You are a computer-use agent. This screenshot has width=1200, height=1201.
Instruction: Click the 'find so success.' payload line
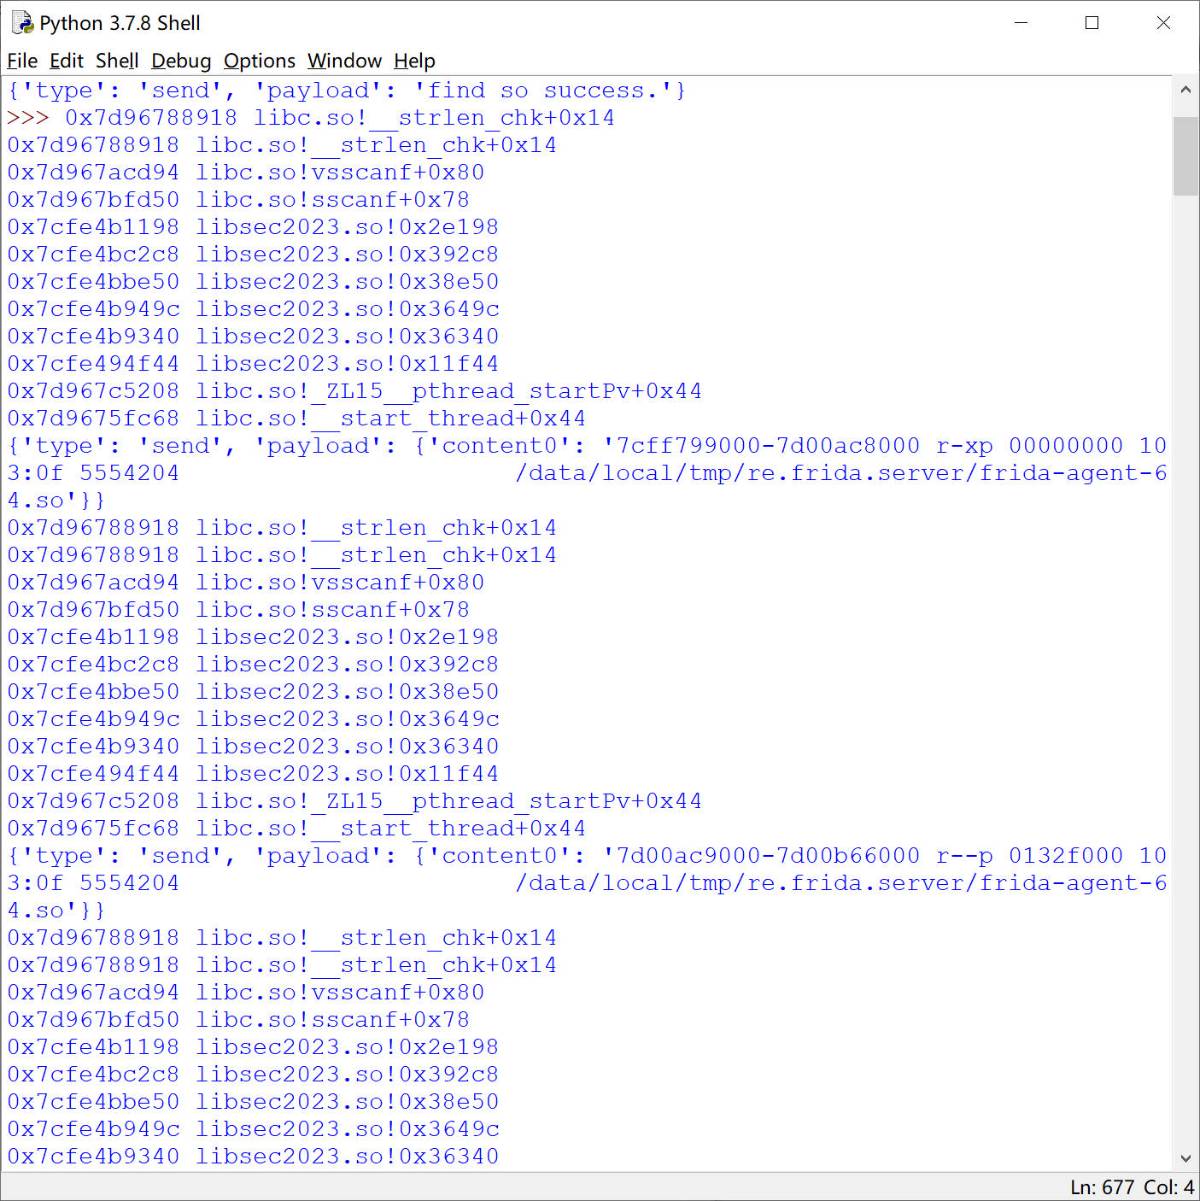click(346, 90)
